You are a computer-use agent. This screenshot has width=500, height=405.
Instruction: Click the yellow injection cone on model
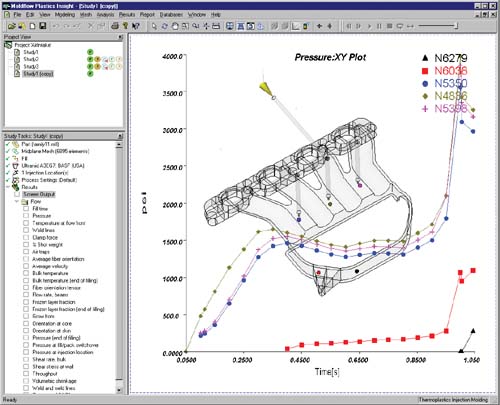(x=265, y=88)
